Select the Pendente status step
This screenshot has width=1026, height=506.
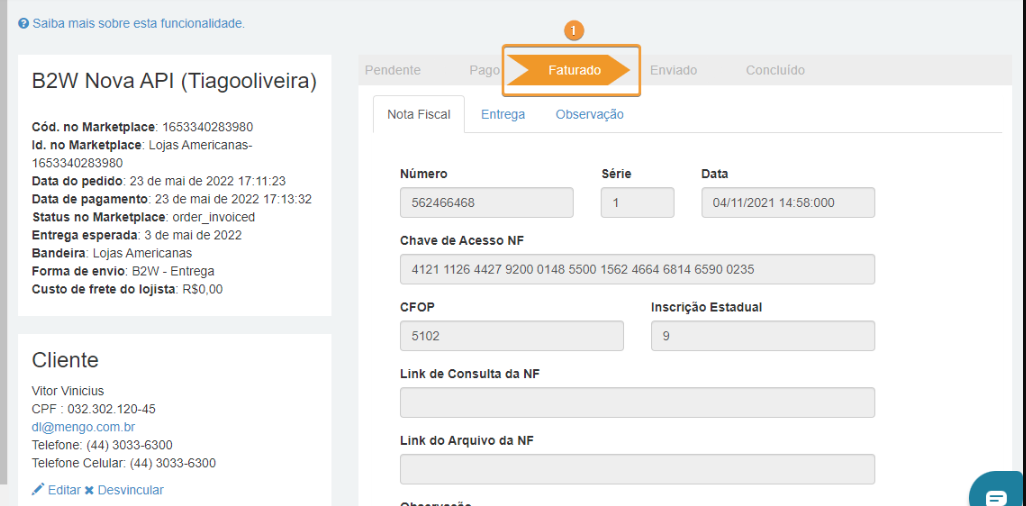click(x=393, y=70)
